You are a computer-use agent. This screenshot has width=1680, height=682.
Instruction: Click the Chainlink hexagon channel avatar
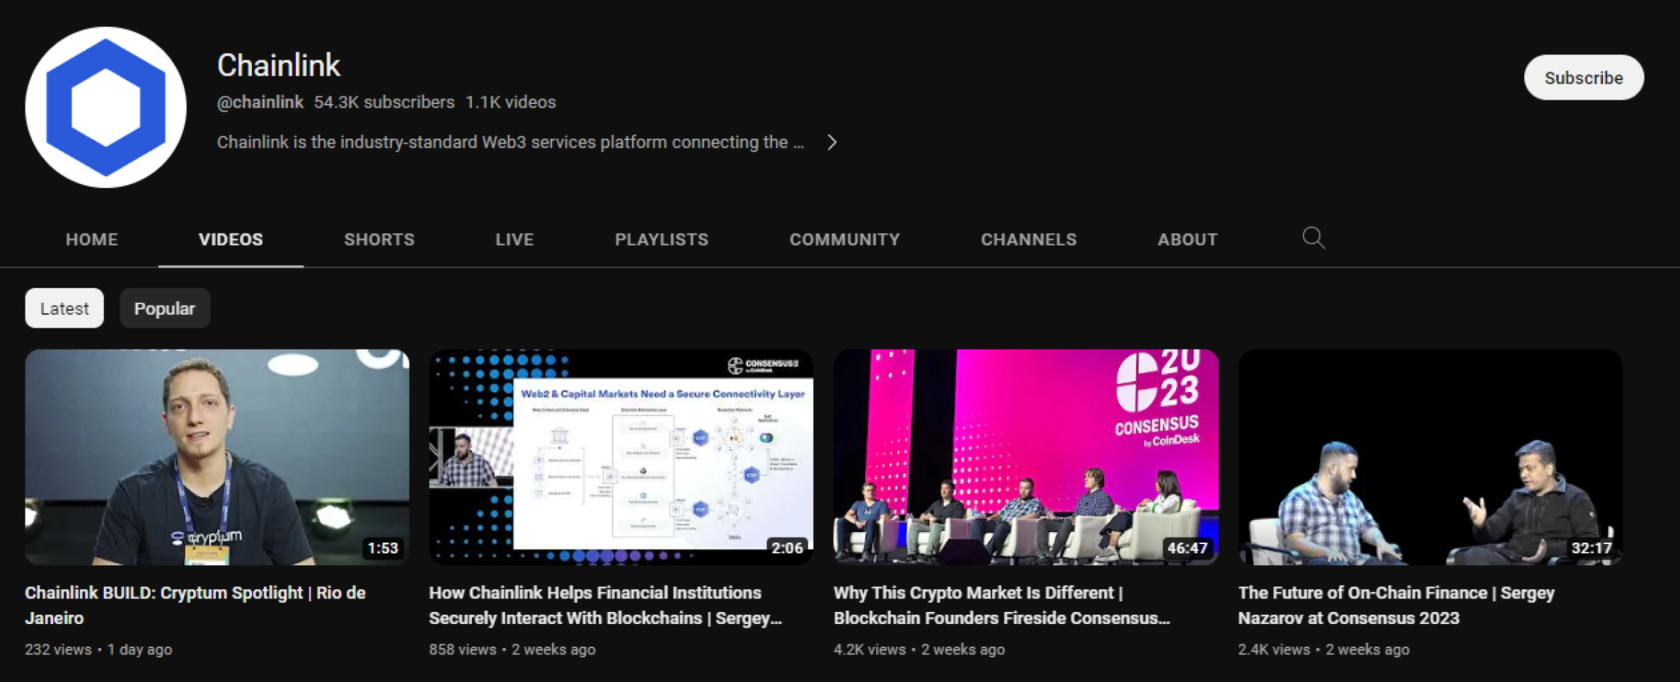click(106, 107)
